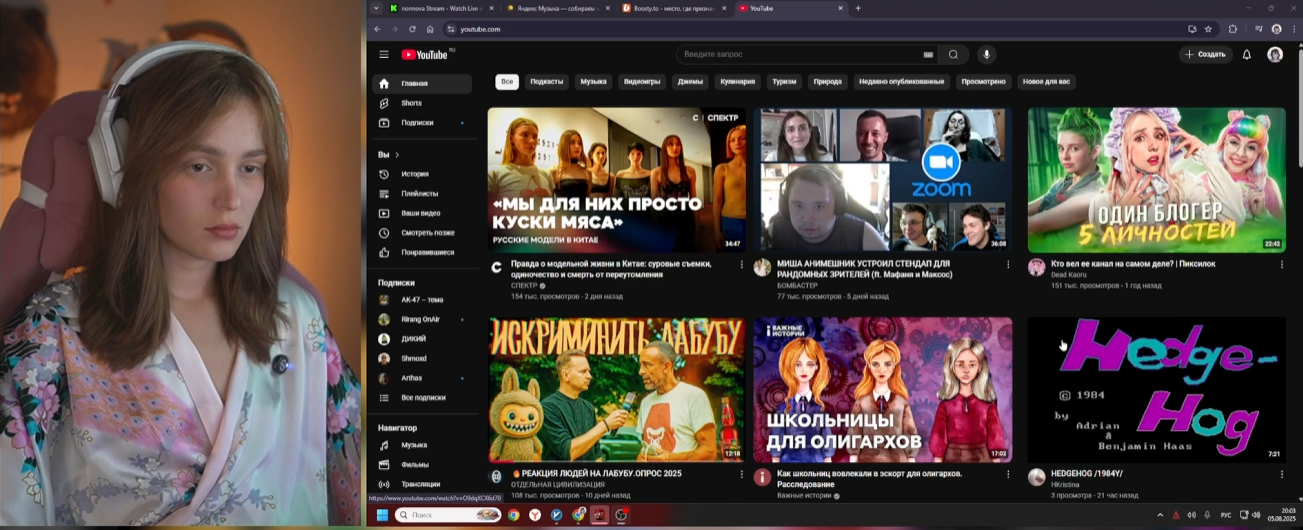Open options for HEDGEHOG /1984Y/ video
Image resolution: width=1303 pixels, height=530 pixels.
coord(1282,474)
